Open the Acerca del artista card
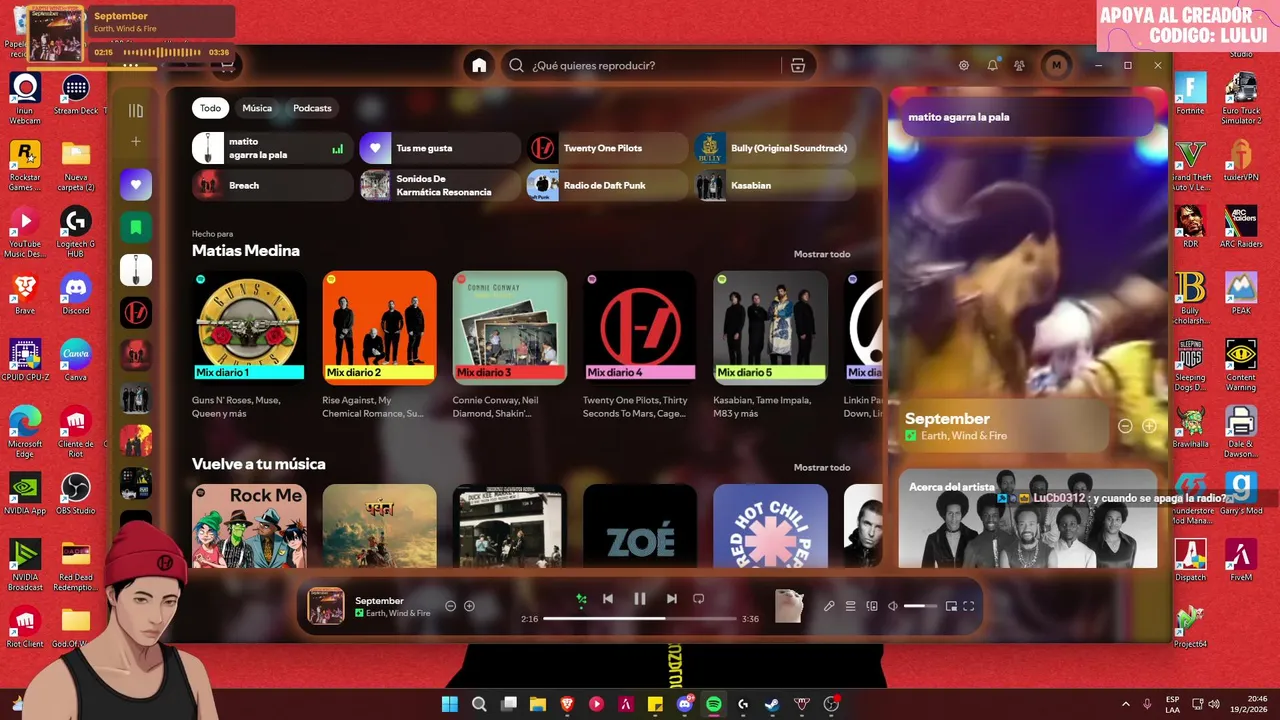Screen dimensions: 1280x720 pos(1028,520)
